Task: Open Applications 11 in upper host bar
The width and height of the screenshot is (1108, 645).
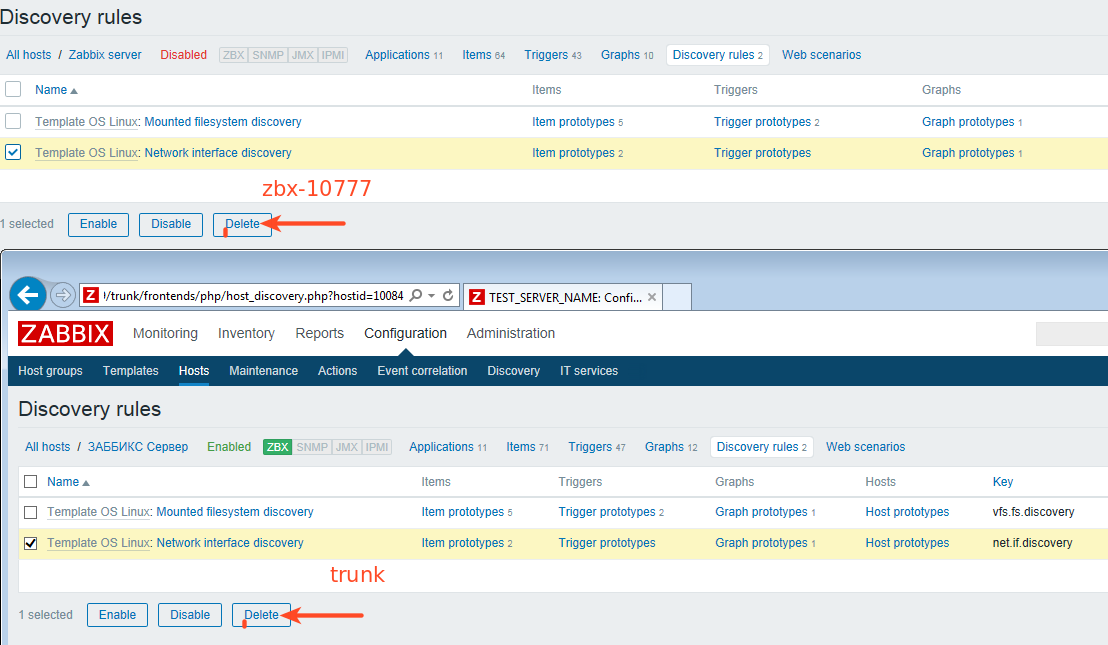Action: (x=404, y=55)
